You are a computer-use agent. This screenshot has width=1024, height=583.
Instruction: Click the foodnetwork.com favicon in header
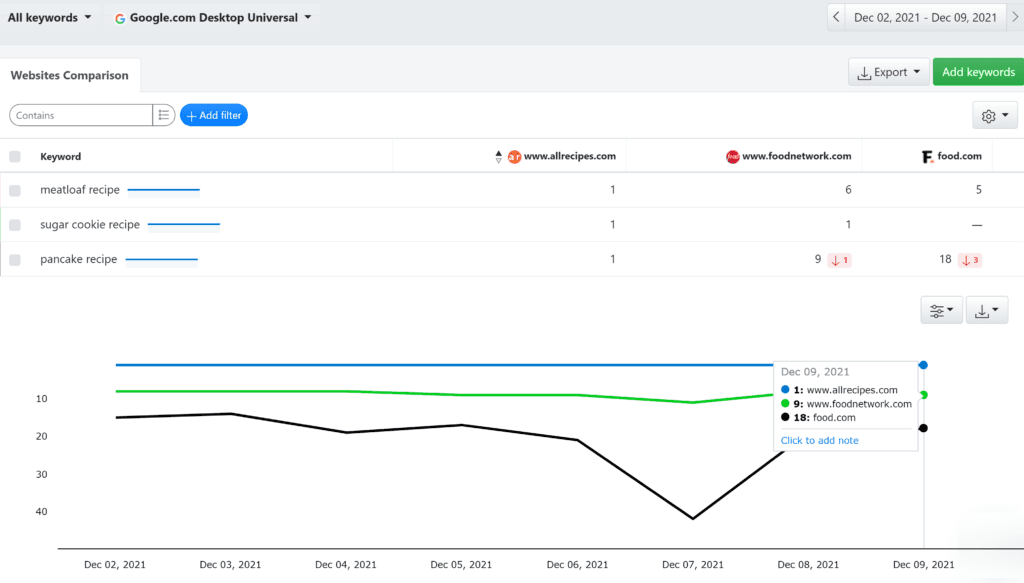733,157
